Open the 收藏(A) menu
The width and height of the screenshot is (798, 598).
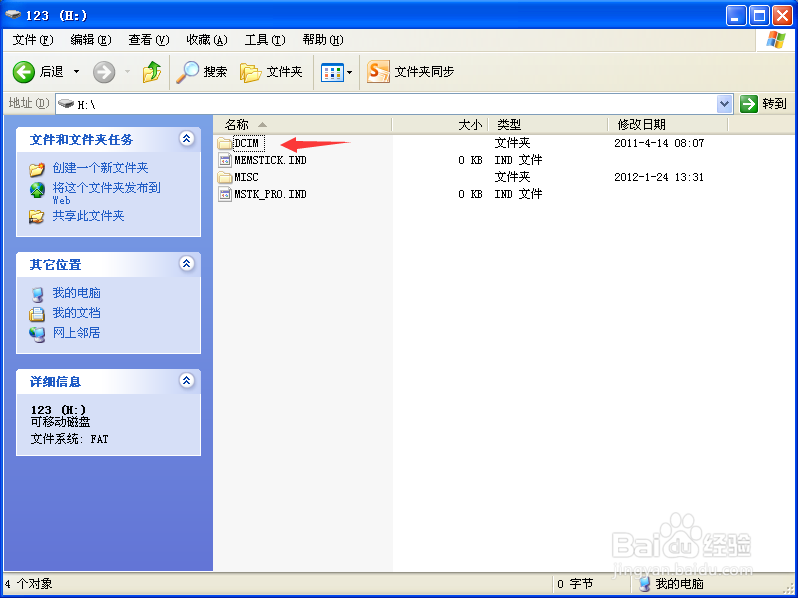pyautogui.click(x=207, y=40)
